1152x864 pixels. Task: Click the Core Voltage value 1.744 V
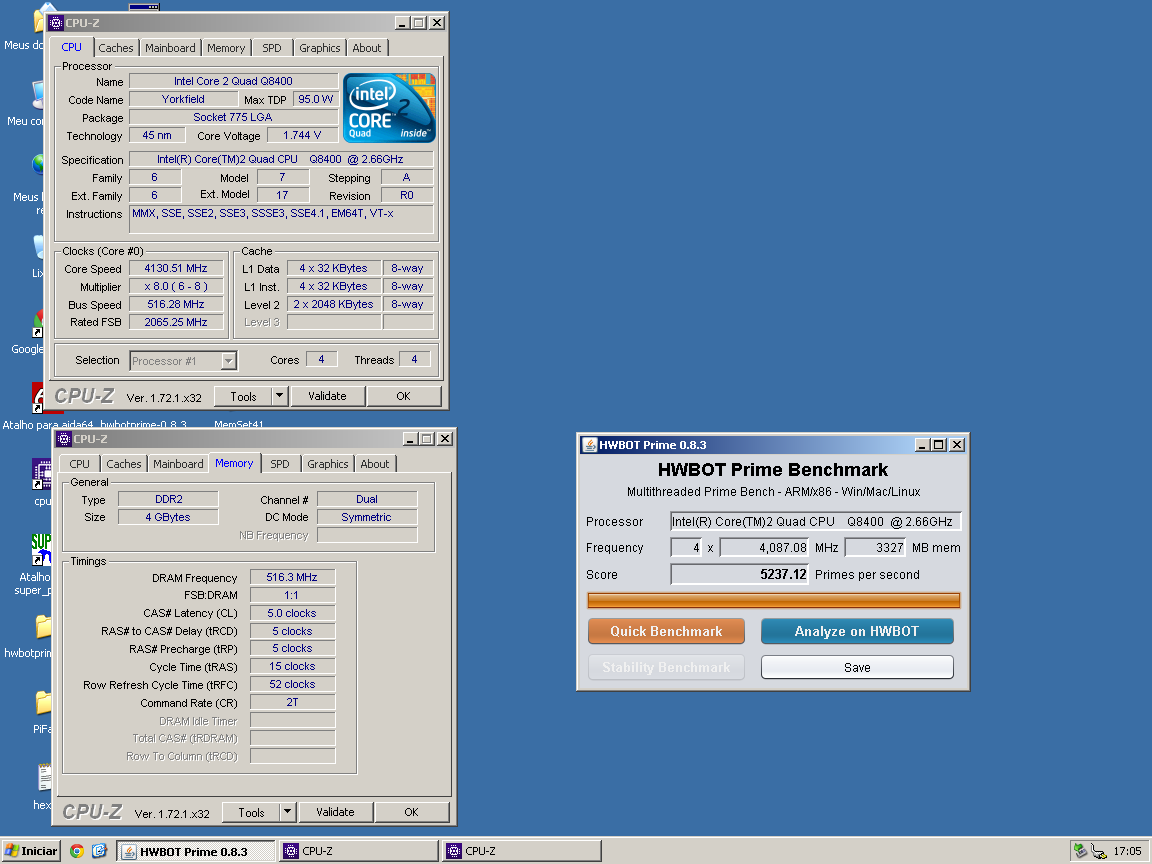point(302,135)
